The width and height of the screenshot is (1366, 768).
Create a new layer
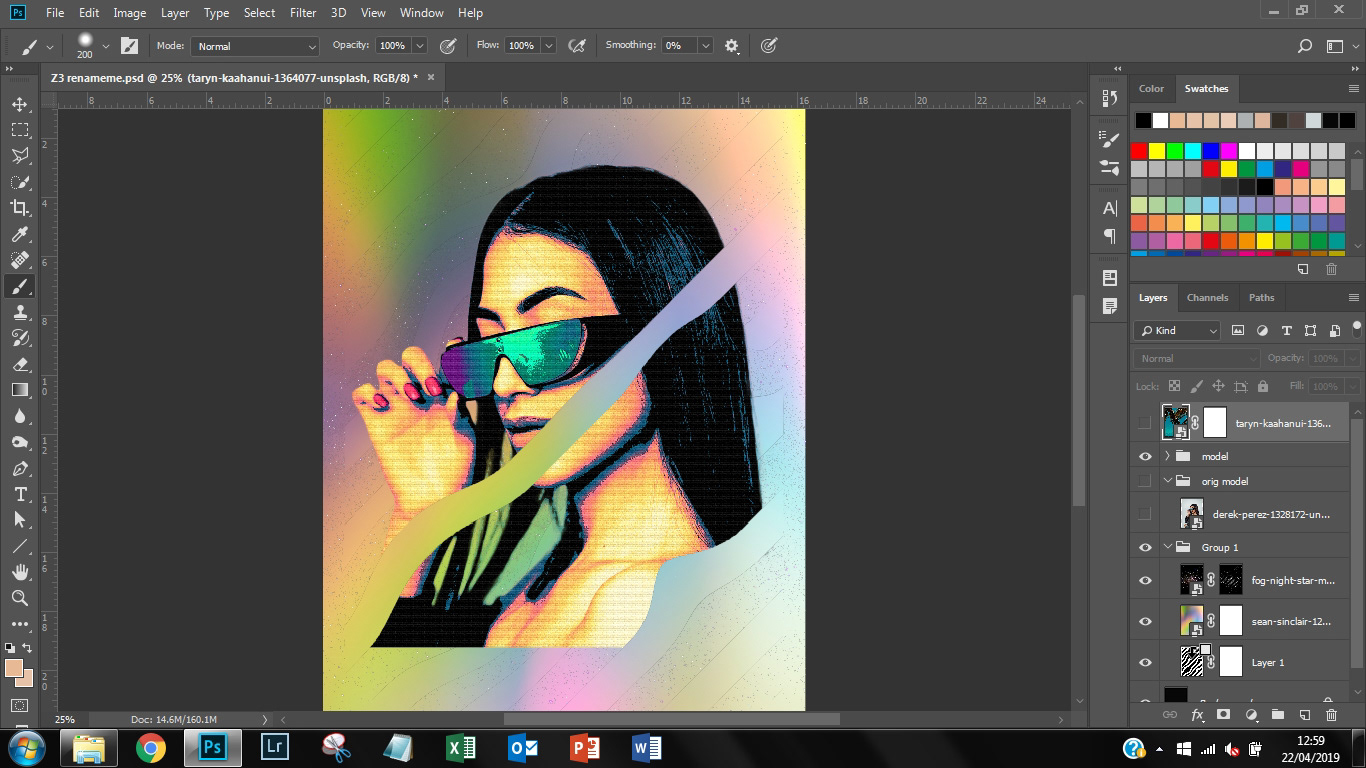click(1304, 715)
